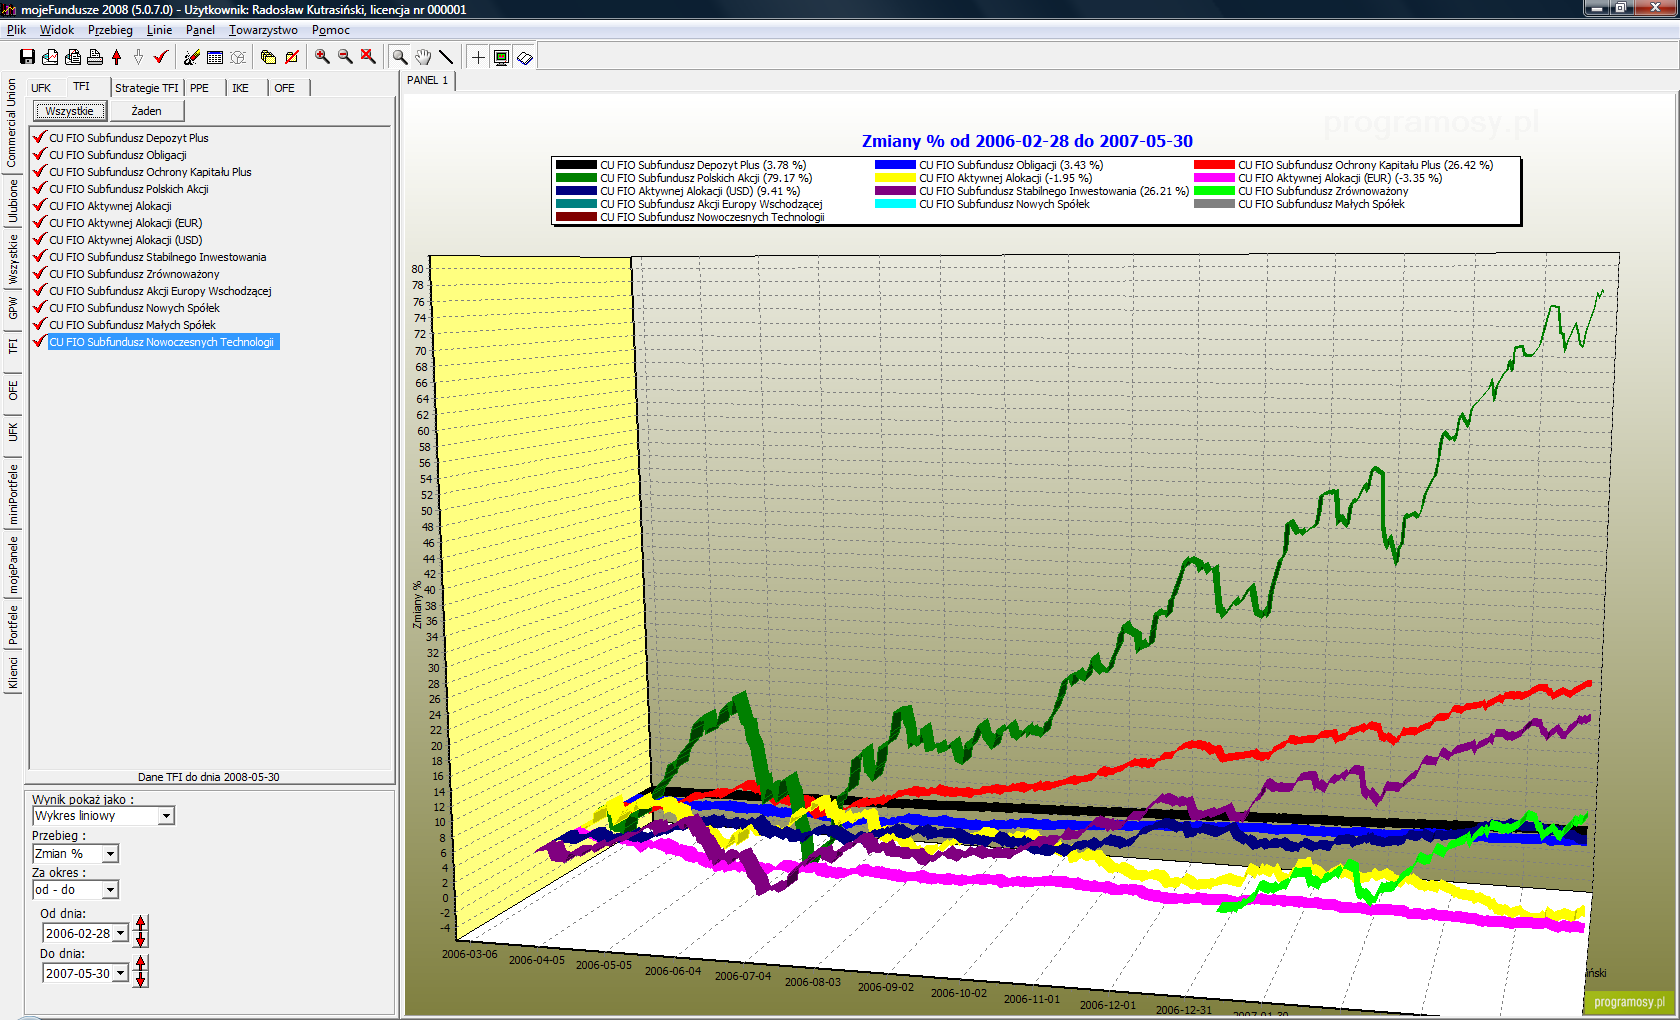
Task: Toggle CU FIO Subfundusz Ochrony Kapitału Plus
Action: (40, 171)
